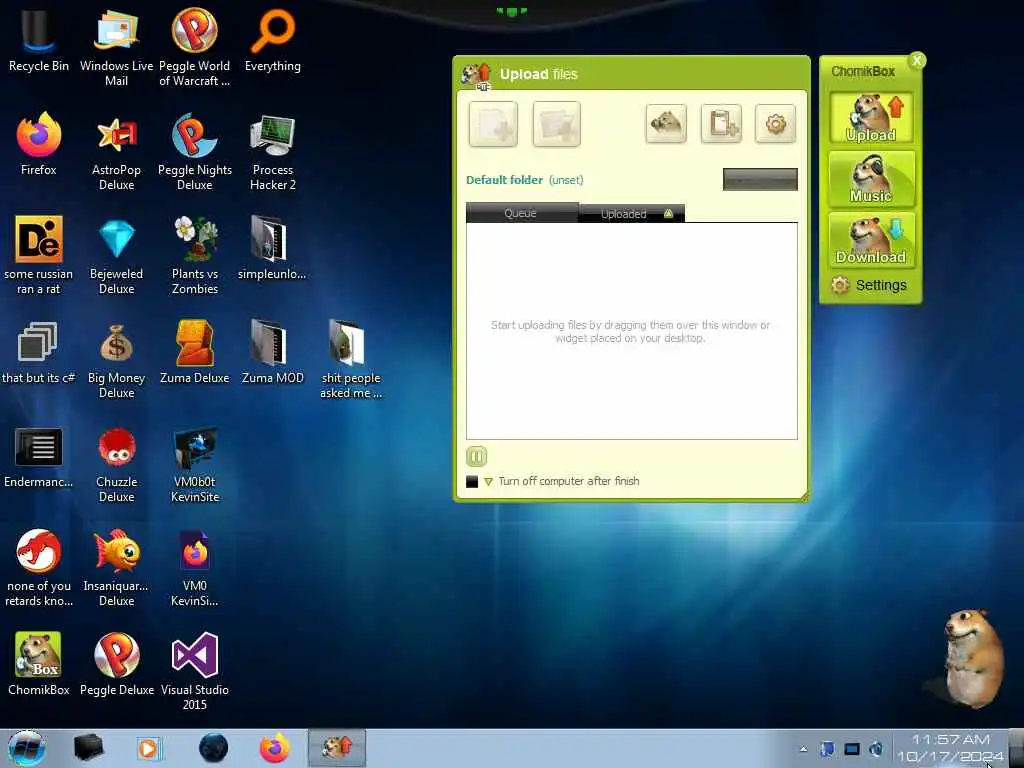Select the Bejeweled Deluxe desktop icon

point(116,256)
